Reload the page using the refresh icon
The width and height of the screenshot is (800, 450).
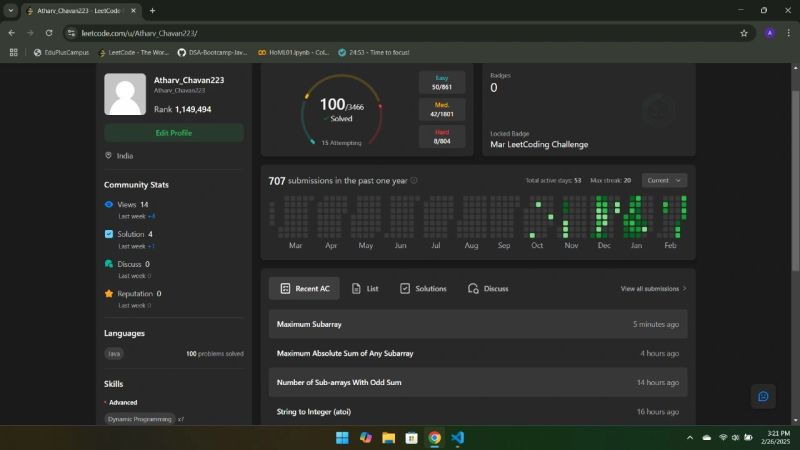(48, 32)
